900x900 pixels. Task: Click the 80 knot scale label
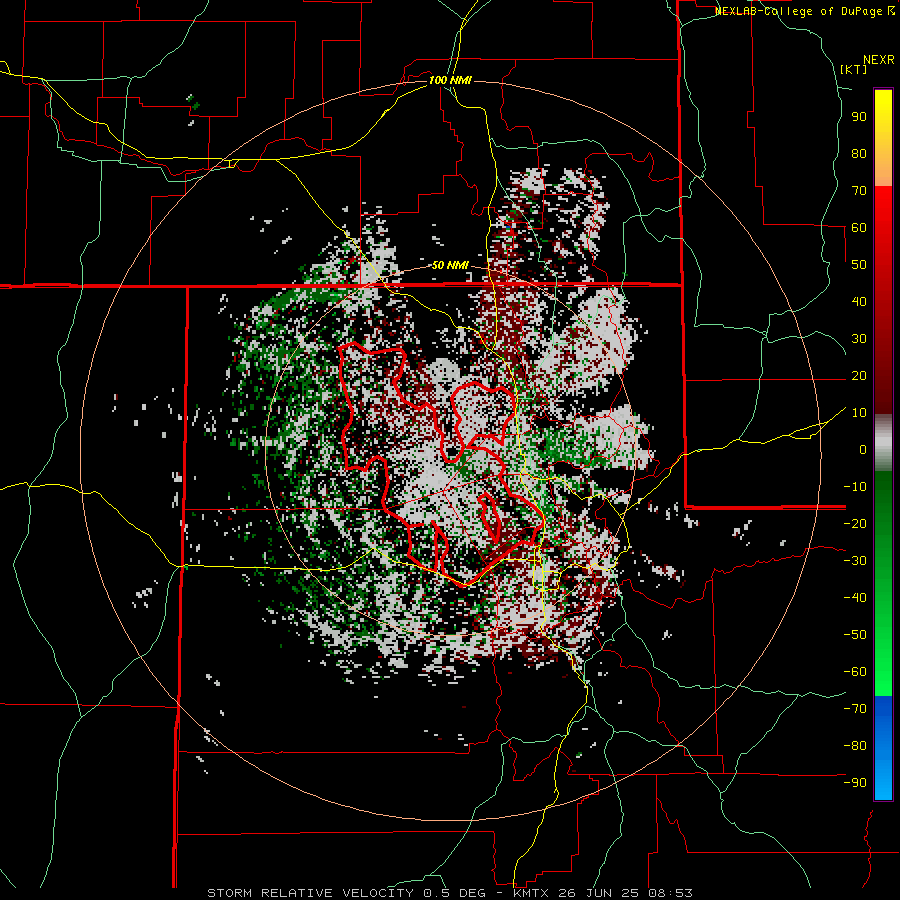tap(859, 153)
